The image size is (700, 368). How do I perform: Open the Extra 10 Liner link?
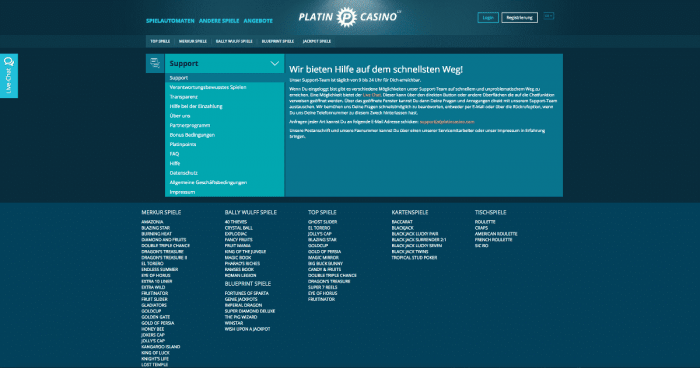[156, 281]
